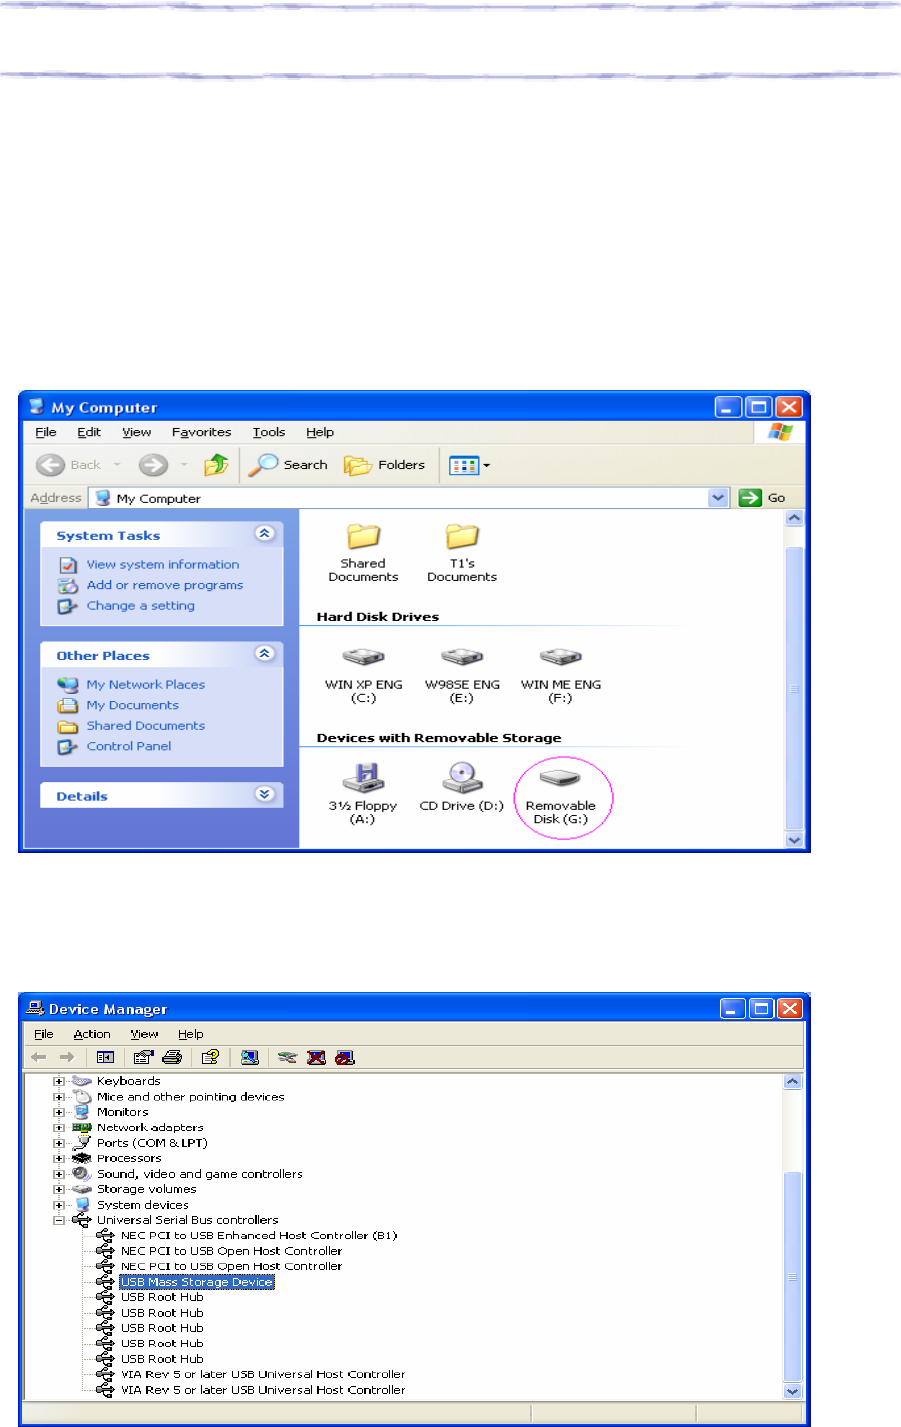Expand the System devices node
Screen dimensions: 901x1427
tap(59, 1205)
